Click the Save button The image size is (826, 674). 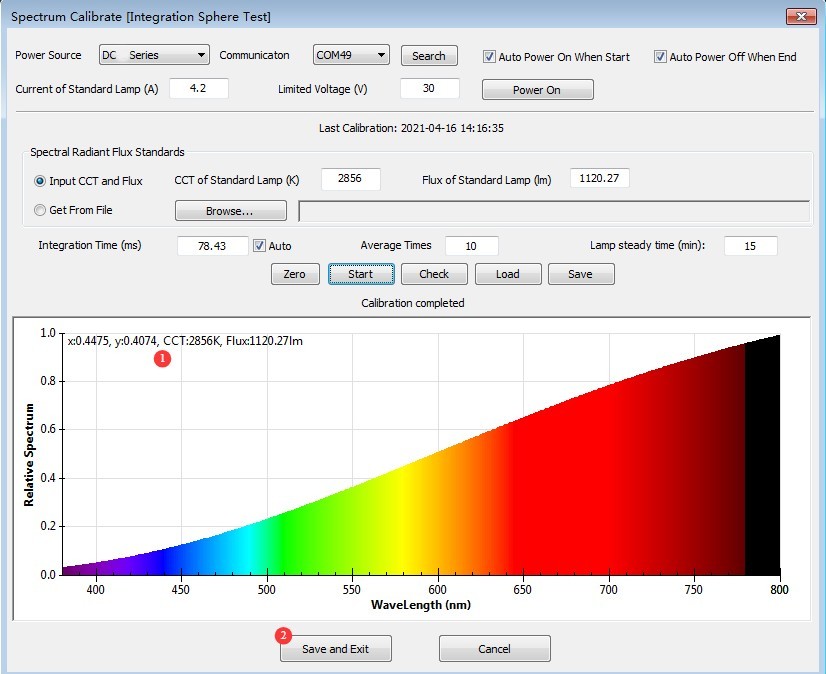(x=581, y=274)
